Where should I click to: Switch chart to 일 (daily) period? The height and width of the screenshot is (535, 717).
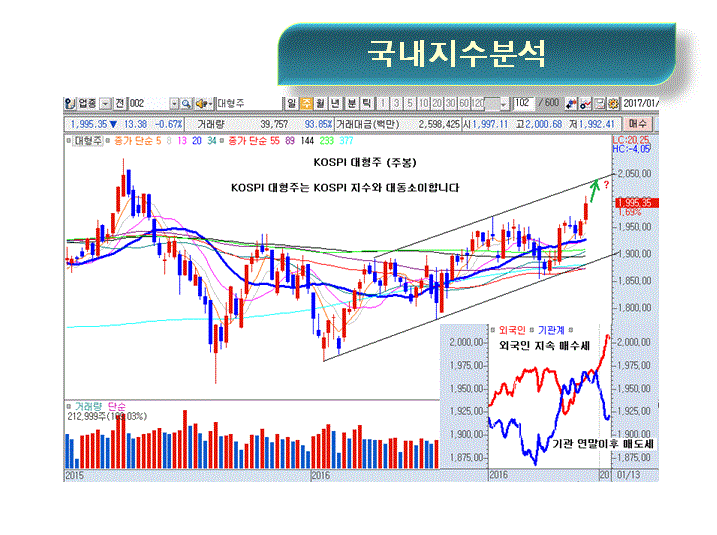[292, 104]
